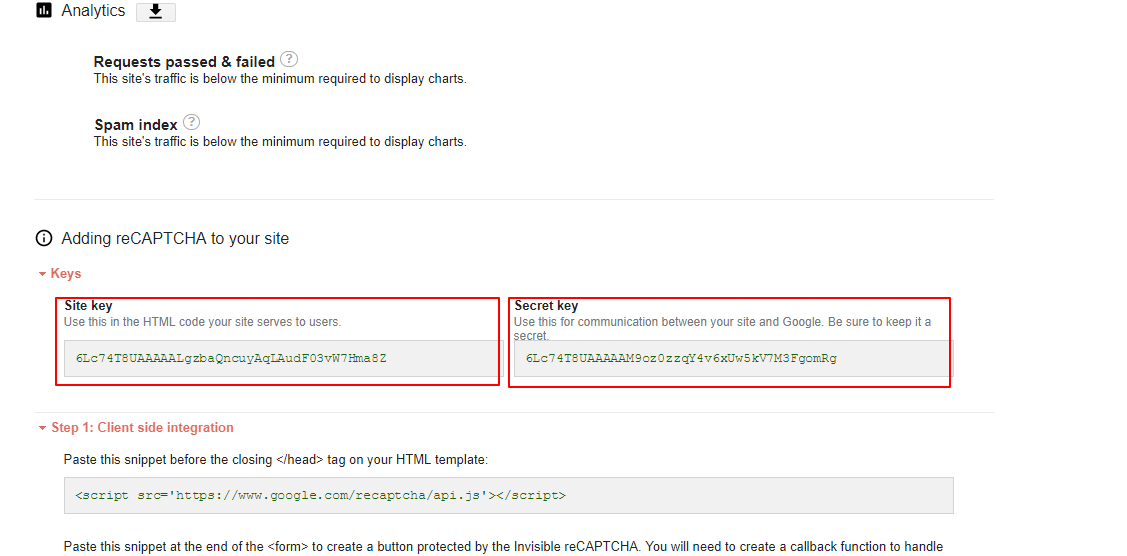Open help icon beside Spam index

(191, 121)
